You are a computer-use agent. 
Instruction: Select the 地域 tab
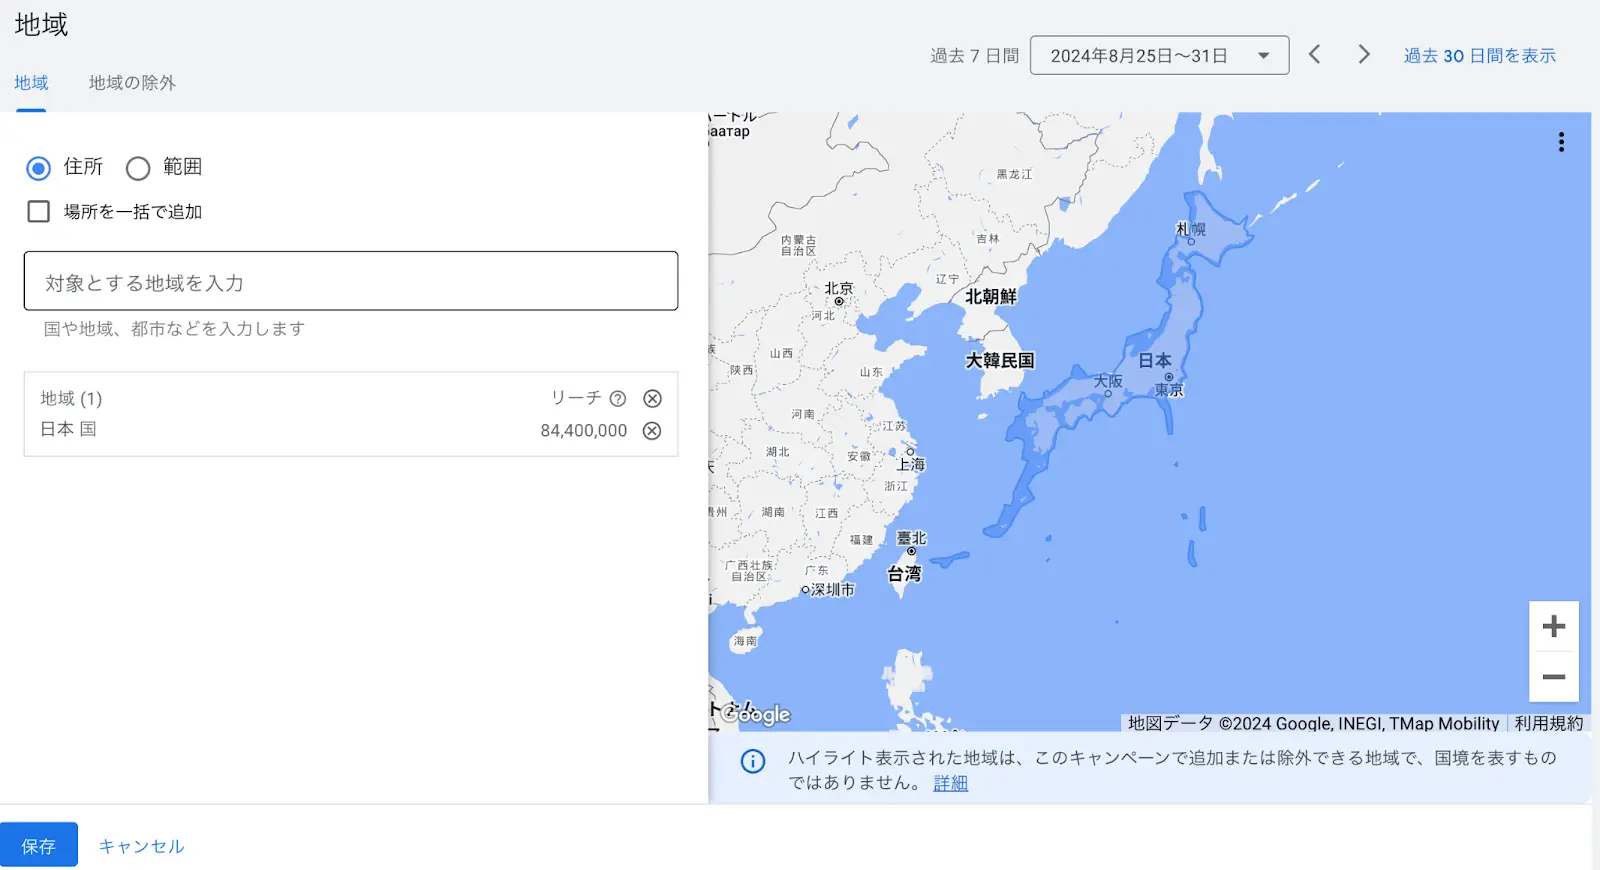point(31,83)
